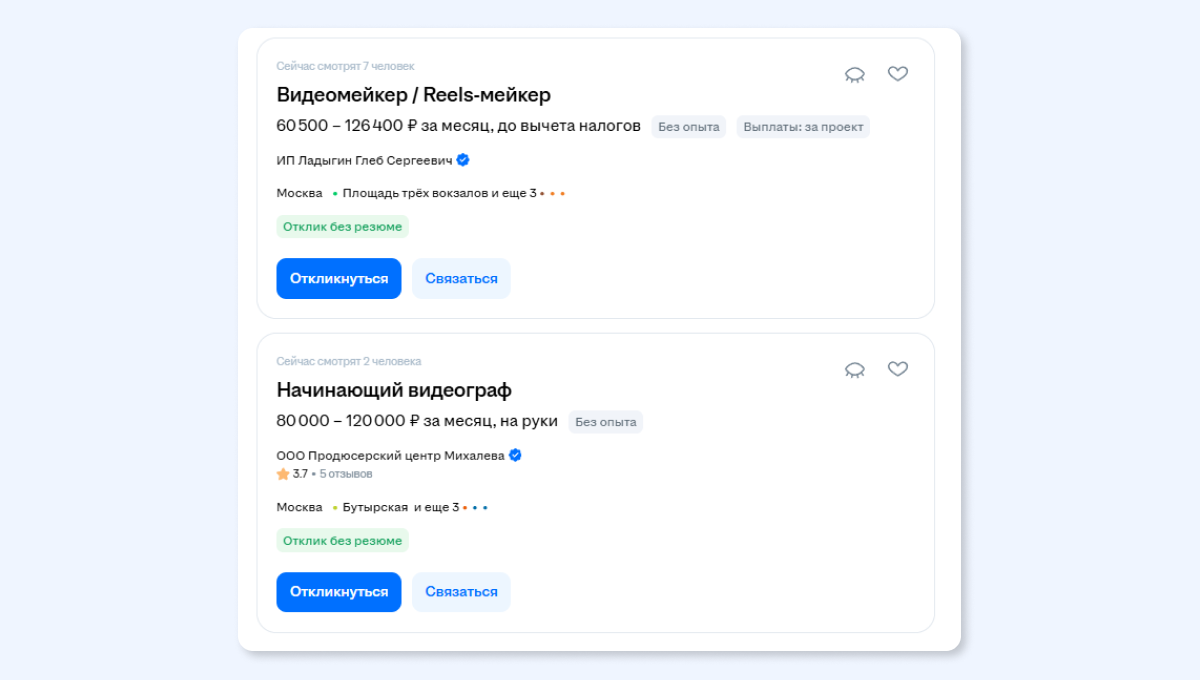Screen dimensions: 1200x680
Task: Click Связаться on the Видеомейкер vacancy
Action: (x=461, y=278)
